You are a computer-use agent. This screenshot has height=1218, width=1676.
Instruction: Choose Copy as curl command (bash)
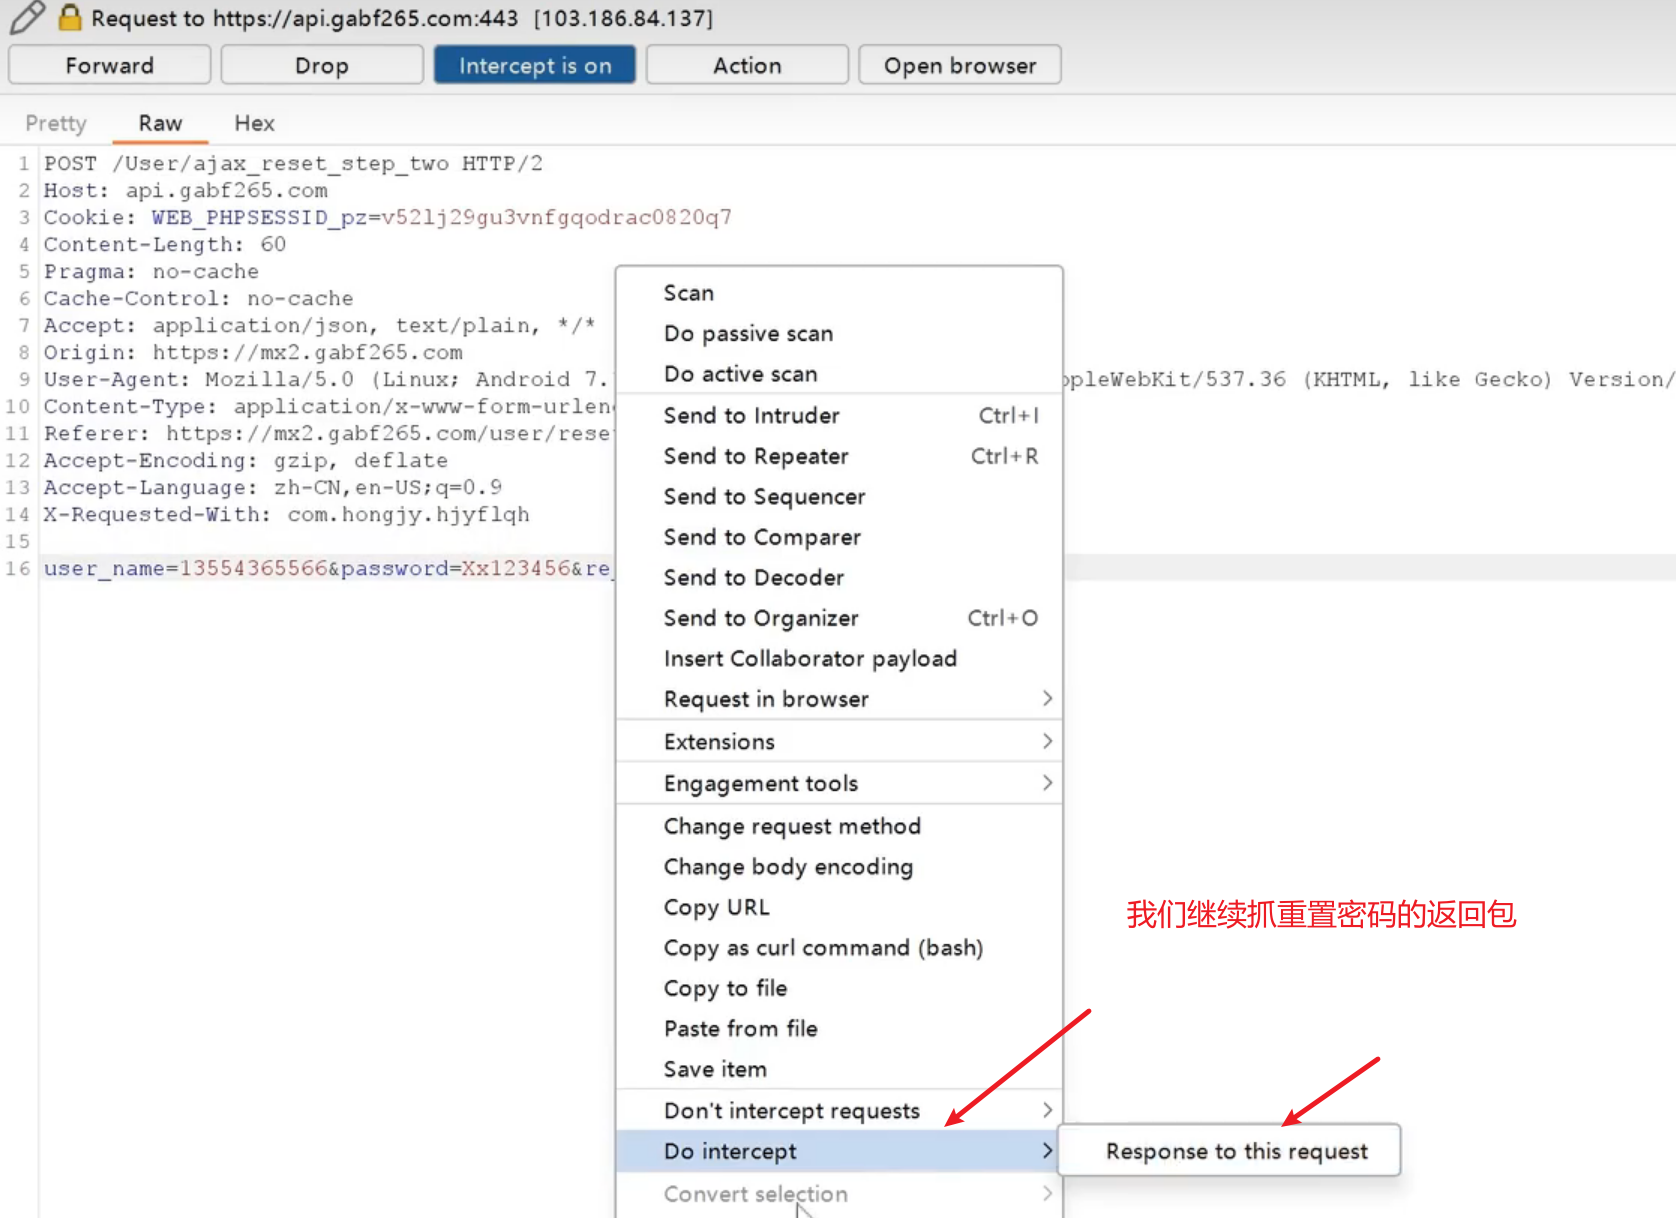(x=823, y=947)
